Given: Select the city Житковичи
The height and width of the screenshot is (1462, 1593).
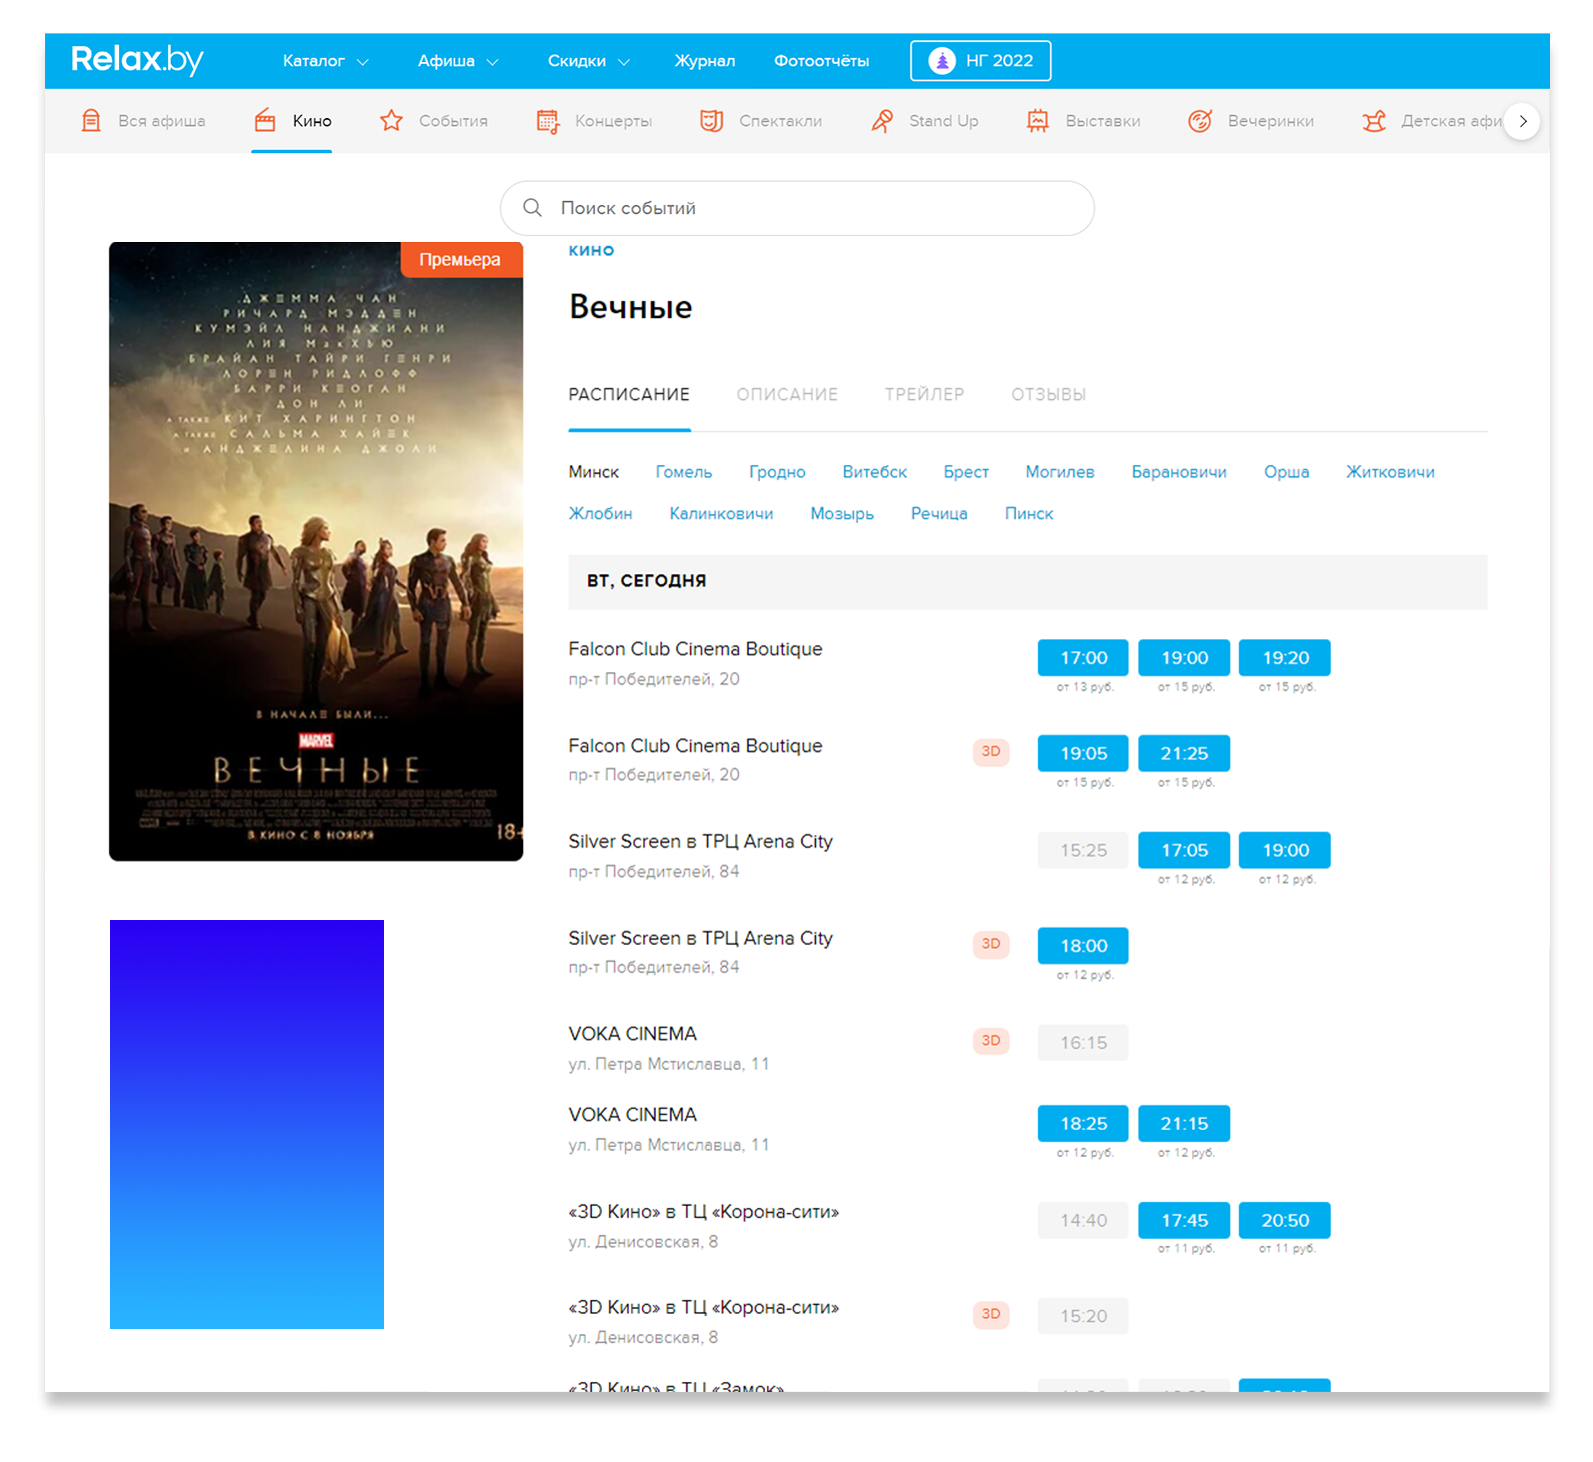Looking at the screenshot, I should click(1390, 472).
